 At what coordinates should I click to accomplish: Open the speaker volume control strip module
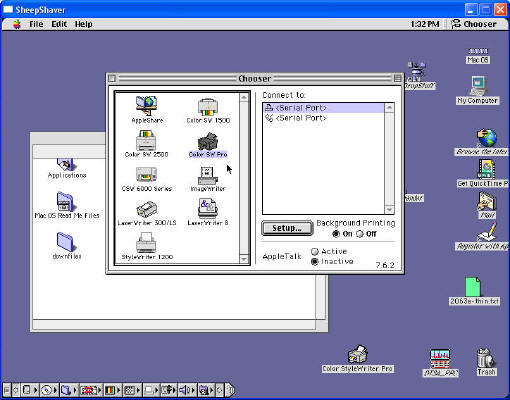tap(187, 390)
